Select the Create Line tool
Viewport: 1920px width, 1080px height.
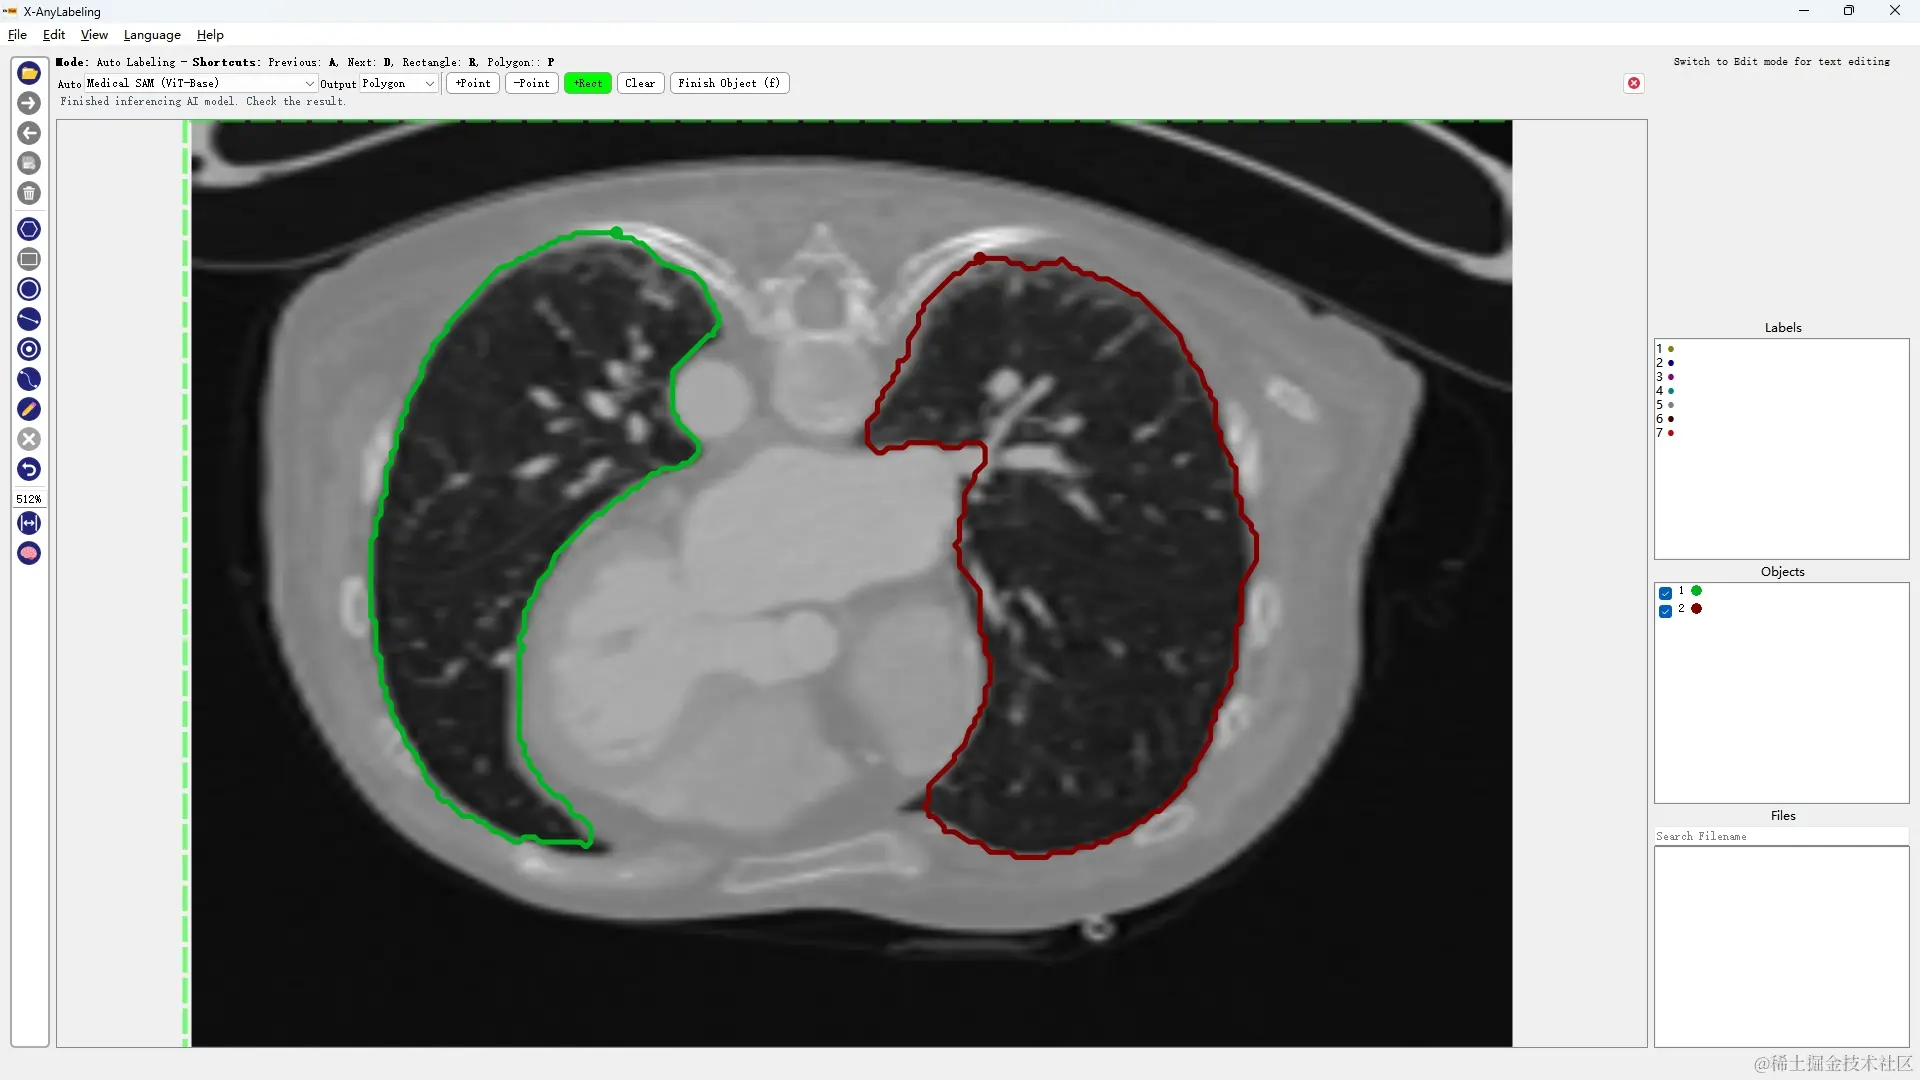(29, 319)
